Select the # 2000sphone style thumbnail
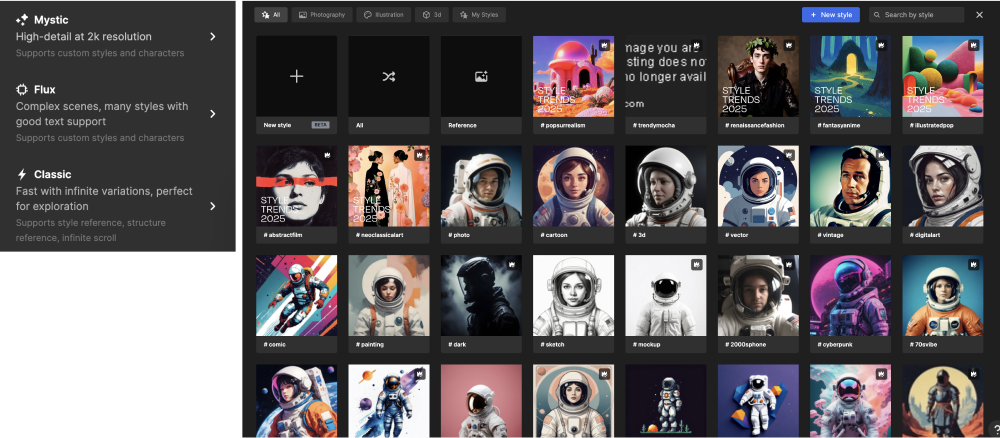The height and width of the screenshot is (438, 1000). (758, 296)
